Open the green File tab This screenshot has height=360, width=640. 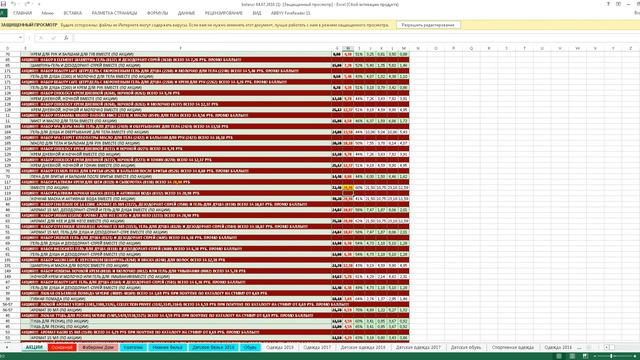pyautogui.click(x=3, y=13)
